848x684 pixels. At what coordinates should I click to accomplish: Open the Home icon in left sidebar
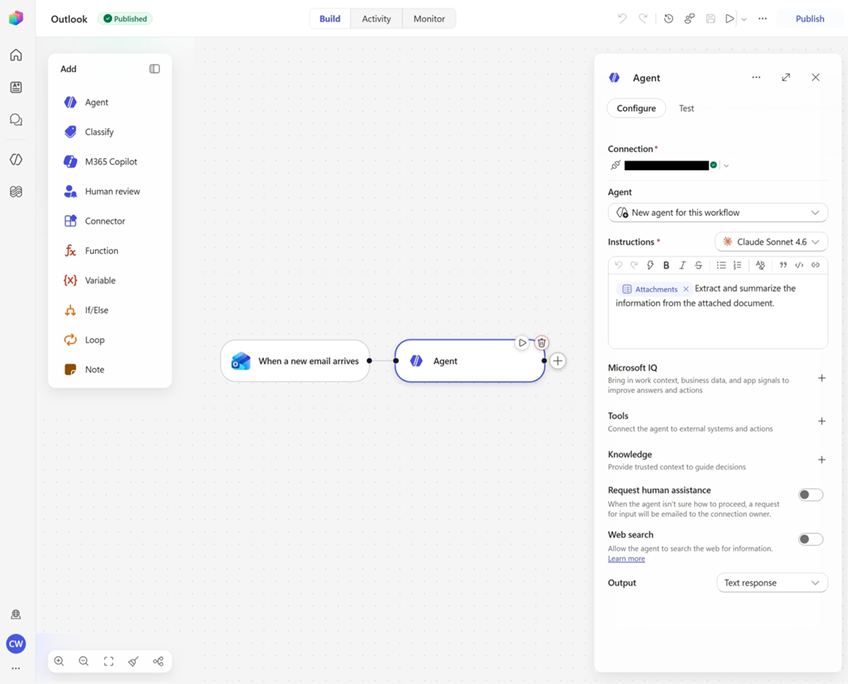pos(16,55)
